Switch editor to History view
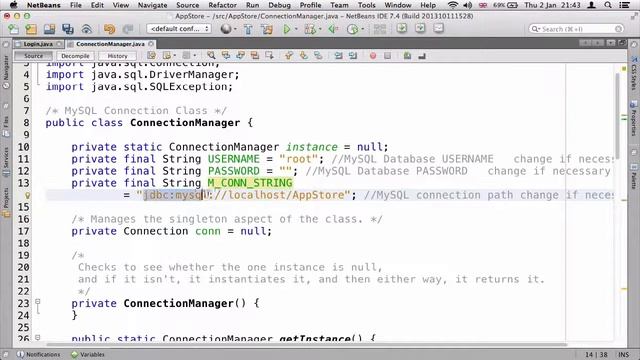 point(118,56)
